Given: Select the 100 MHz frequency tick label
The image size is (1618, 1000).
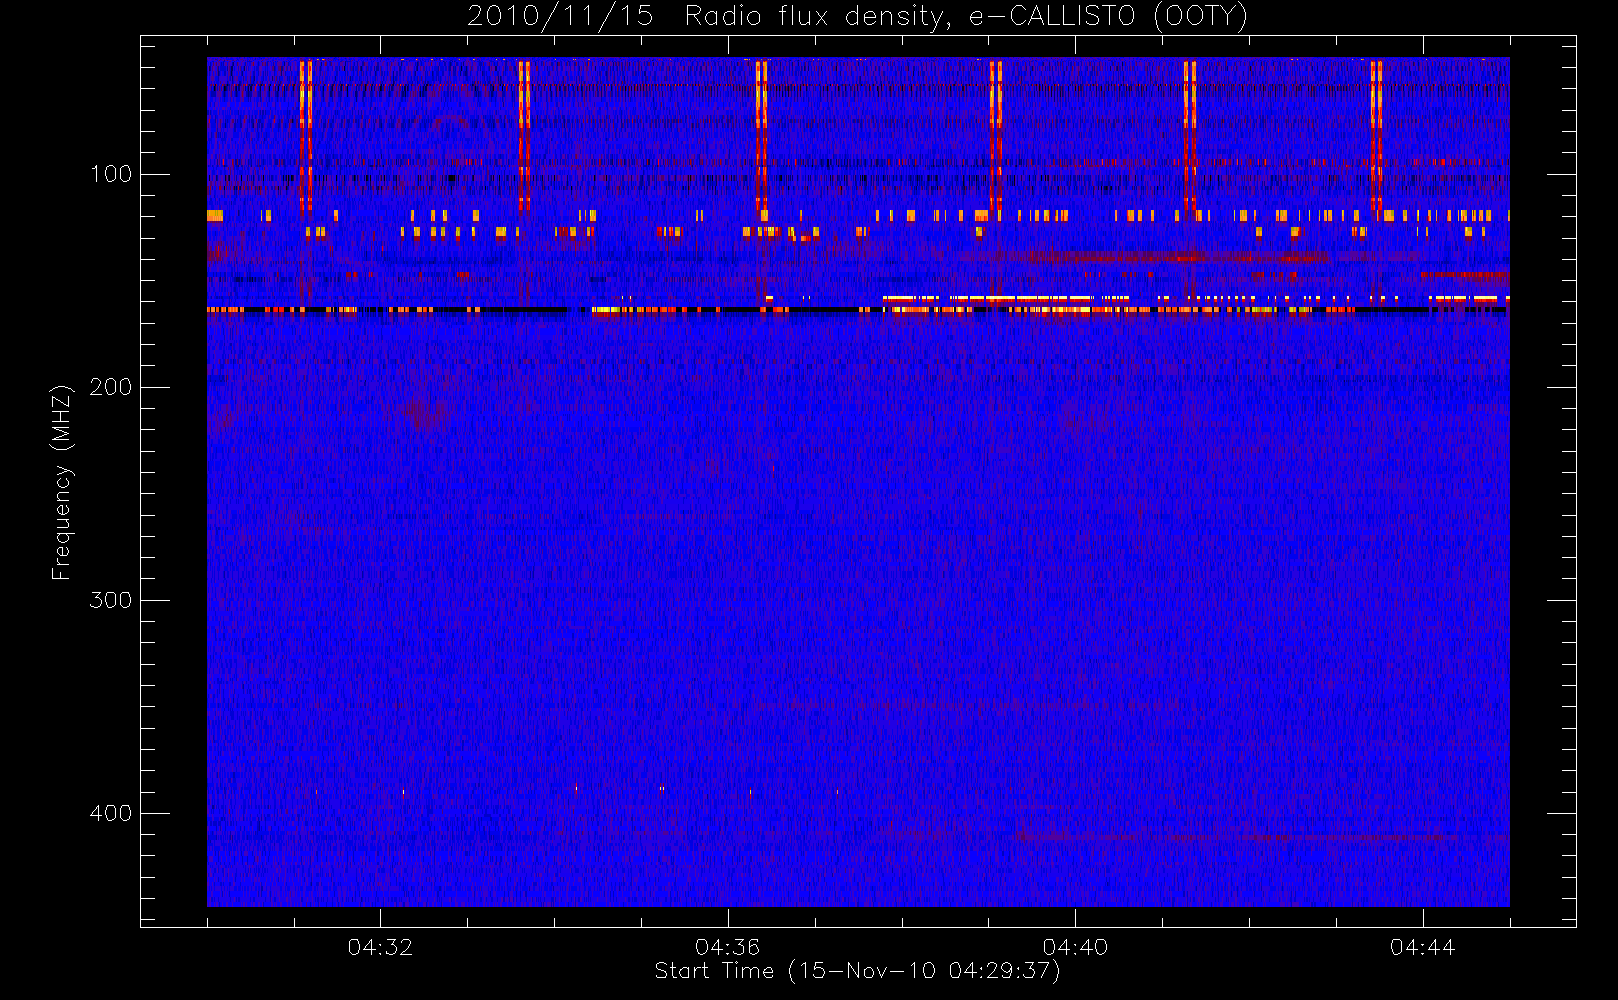Looking at the screenshot, I should [x=111, y=174].
